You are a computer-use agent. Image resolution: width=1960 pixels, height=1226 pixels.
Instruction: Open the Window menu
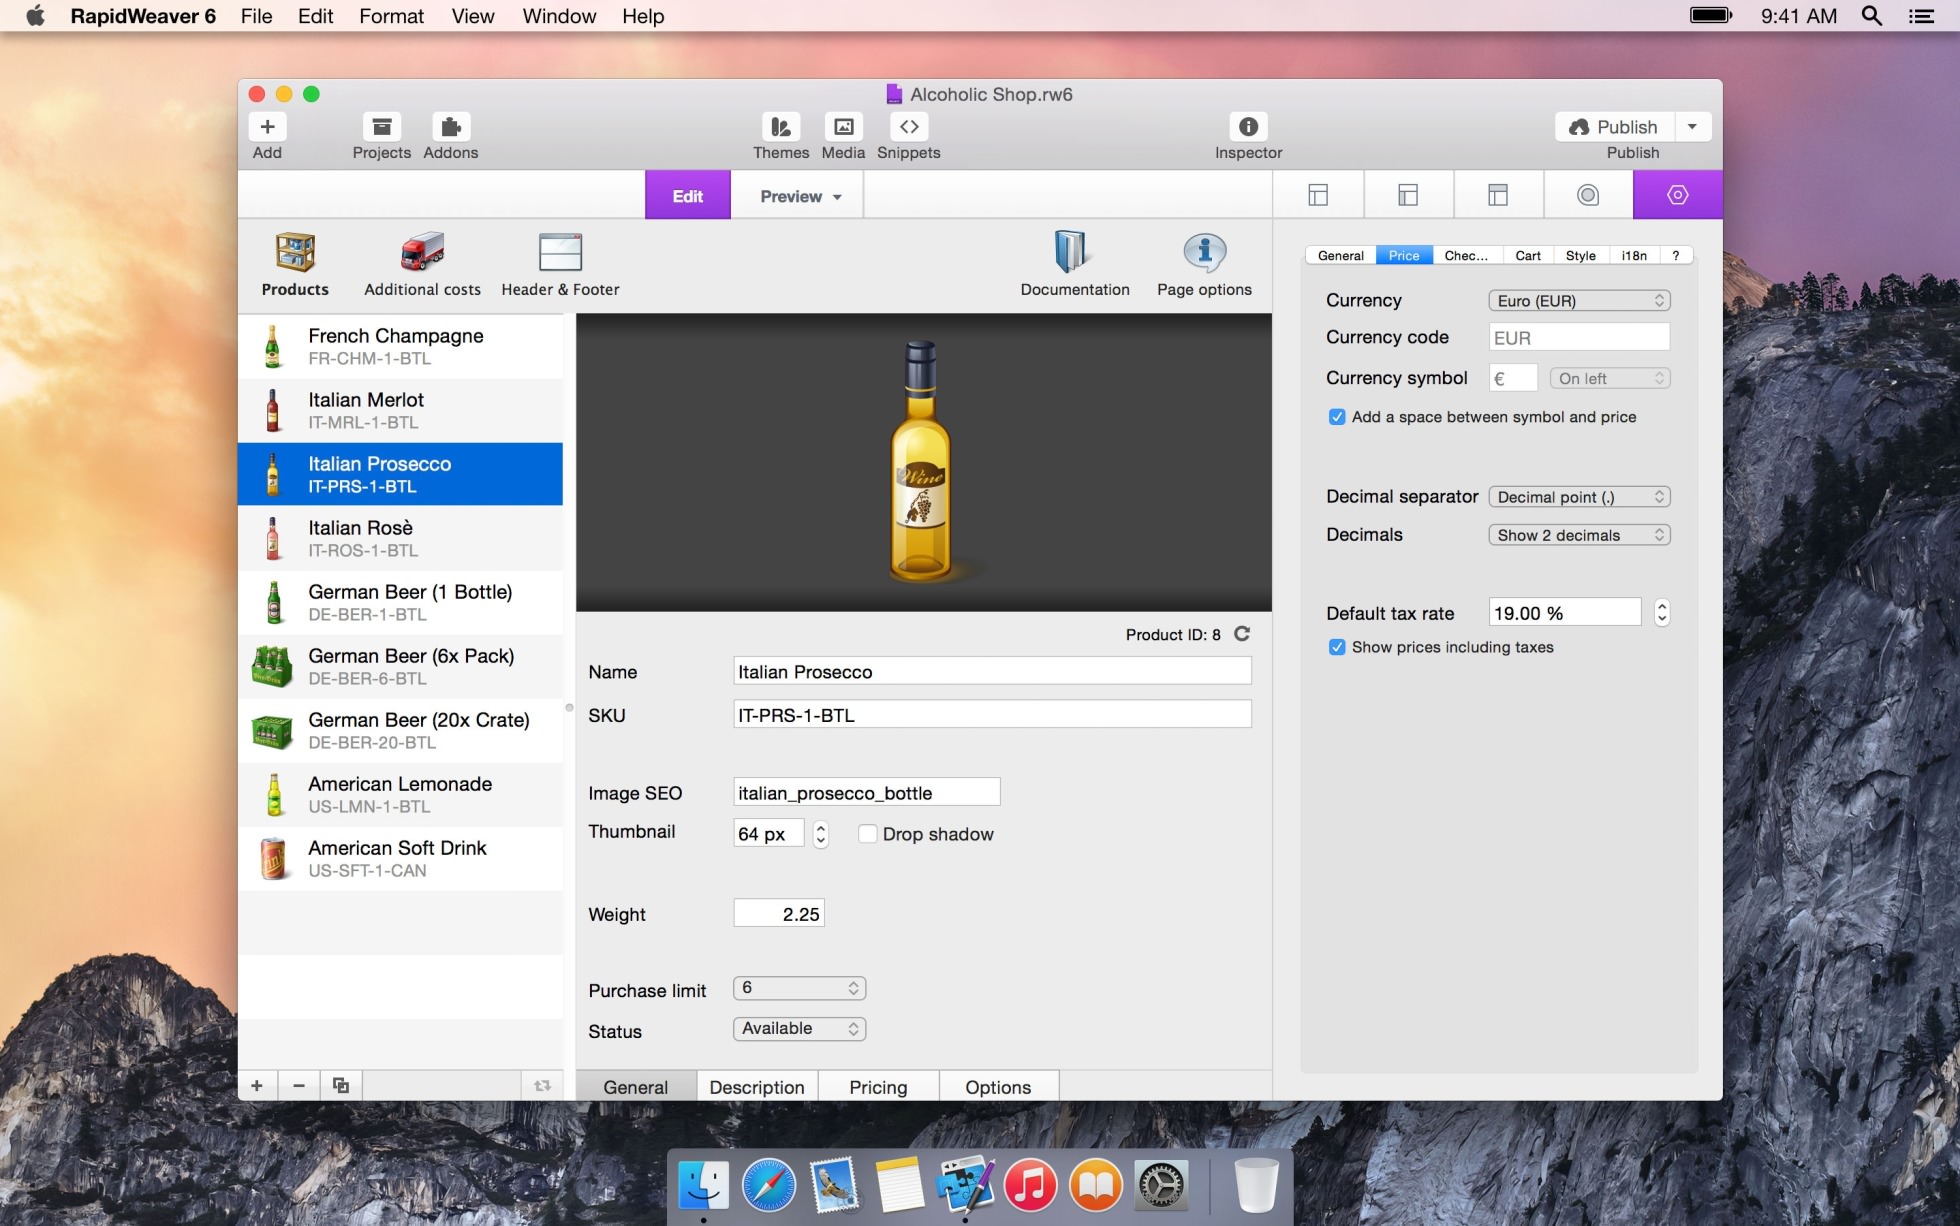[559, 16]
